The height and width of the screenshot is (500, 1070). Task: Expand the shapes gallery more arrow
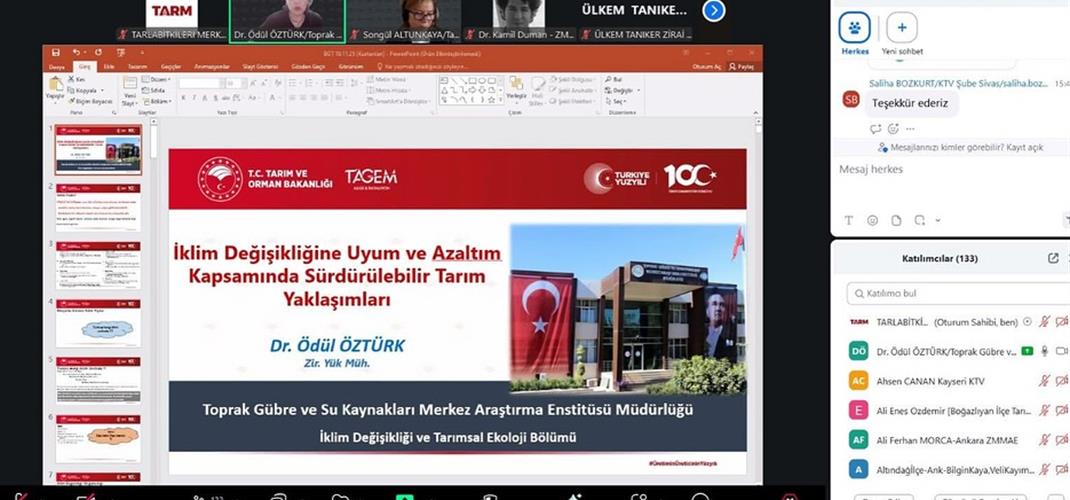tap(502, 101)
